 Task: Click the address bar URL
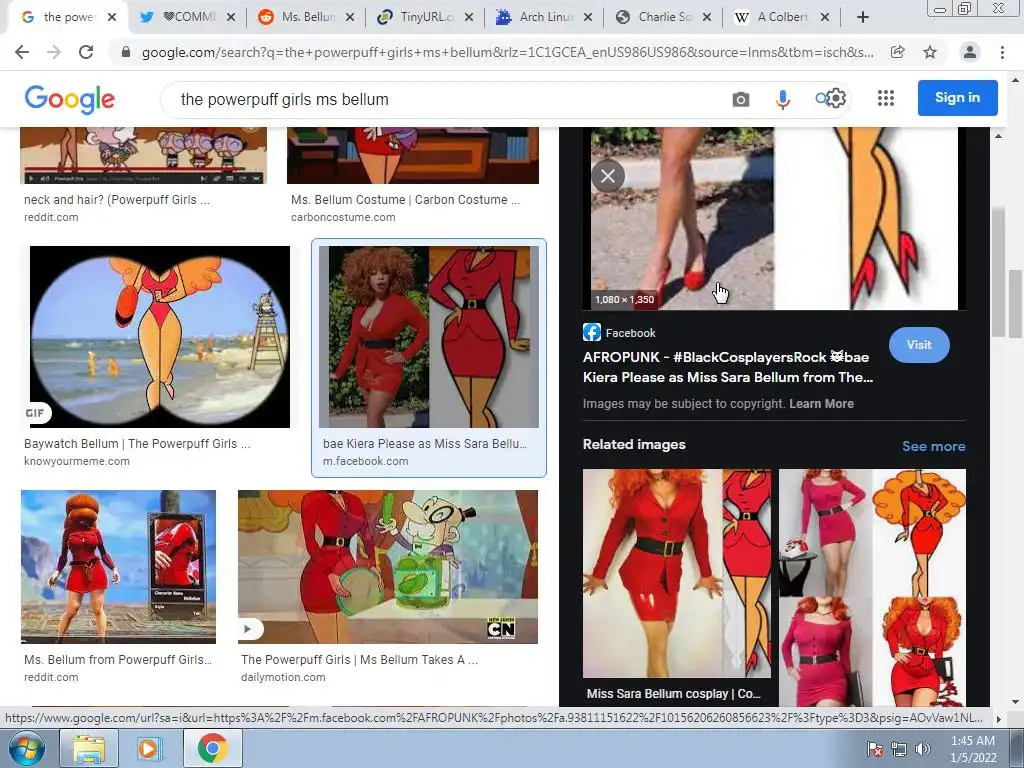507,52
